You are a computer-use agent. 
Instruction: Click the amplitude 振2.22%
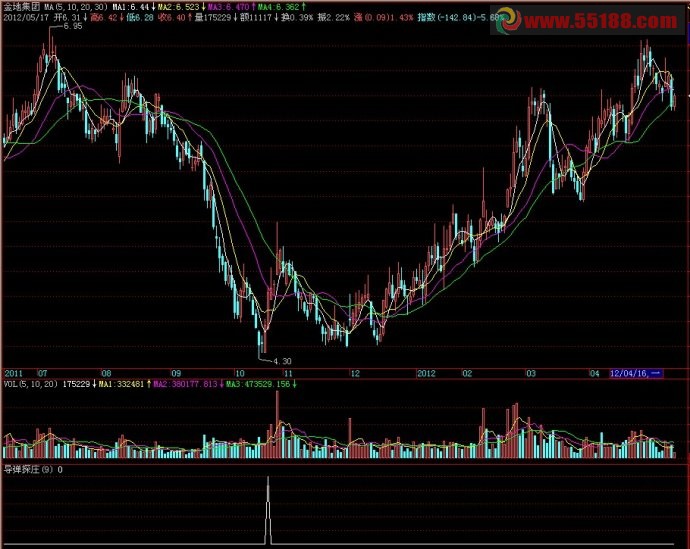coord(334,18)
